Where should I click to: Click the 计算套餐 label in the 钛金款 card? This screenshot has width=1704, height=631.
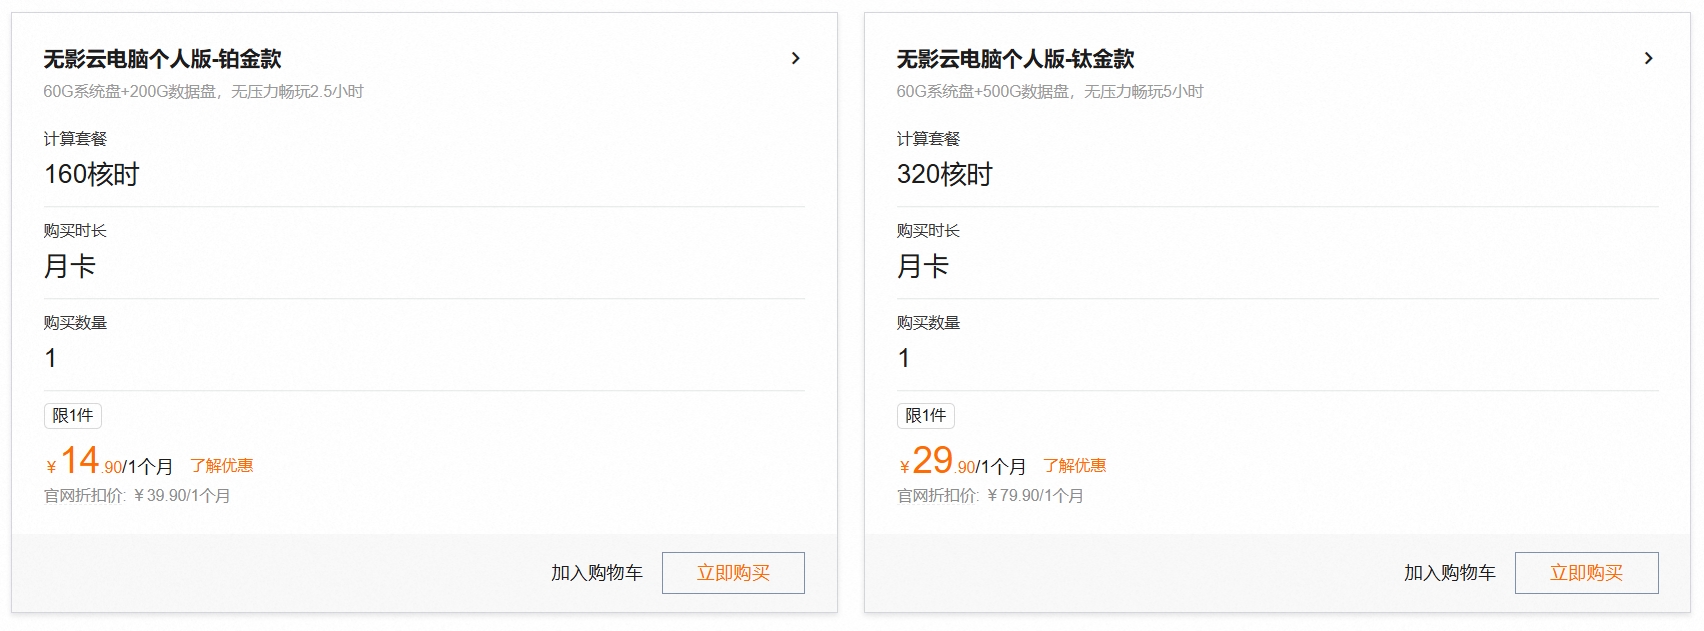[x=928, y=139]
